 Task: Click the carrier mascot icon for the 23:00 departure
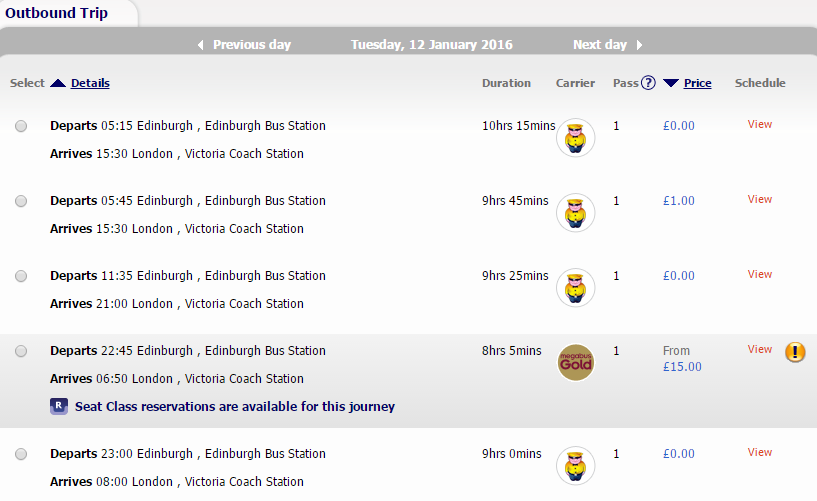576,466
